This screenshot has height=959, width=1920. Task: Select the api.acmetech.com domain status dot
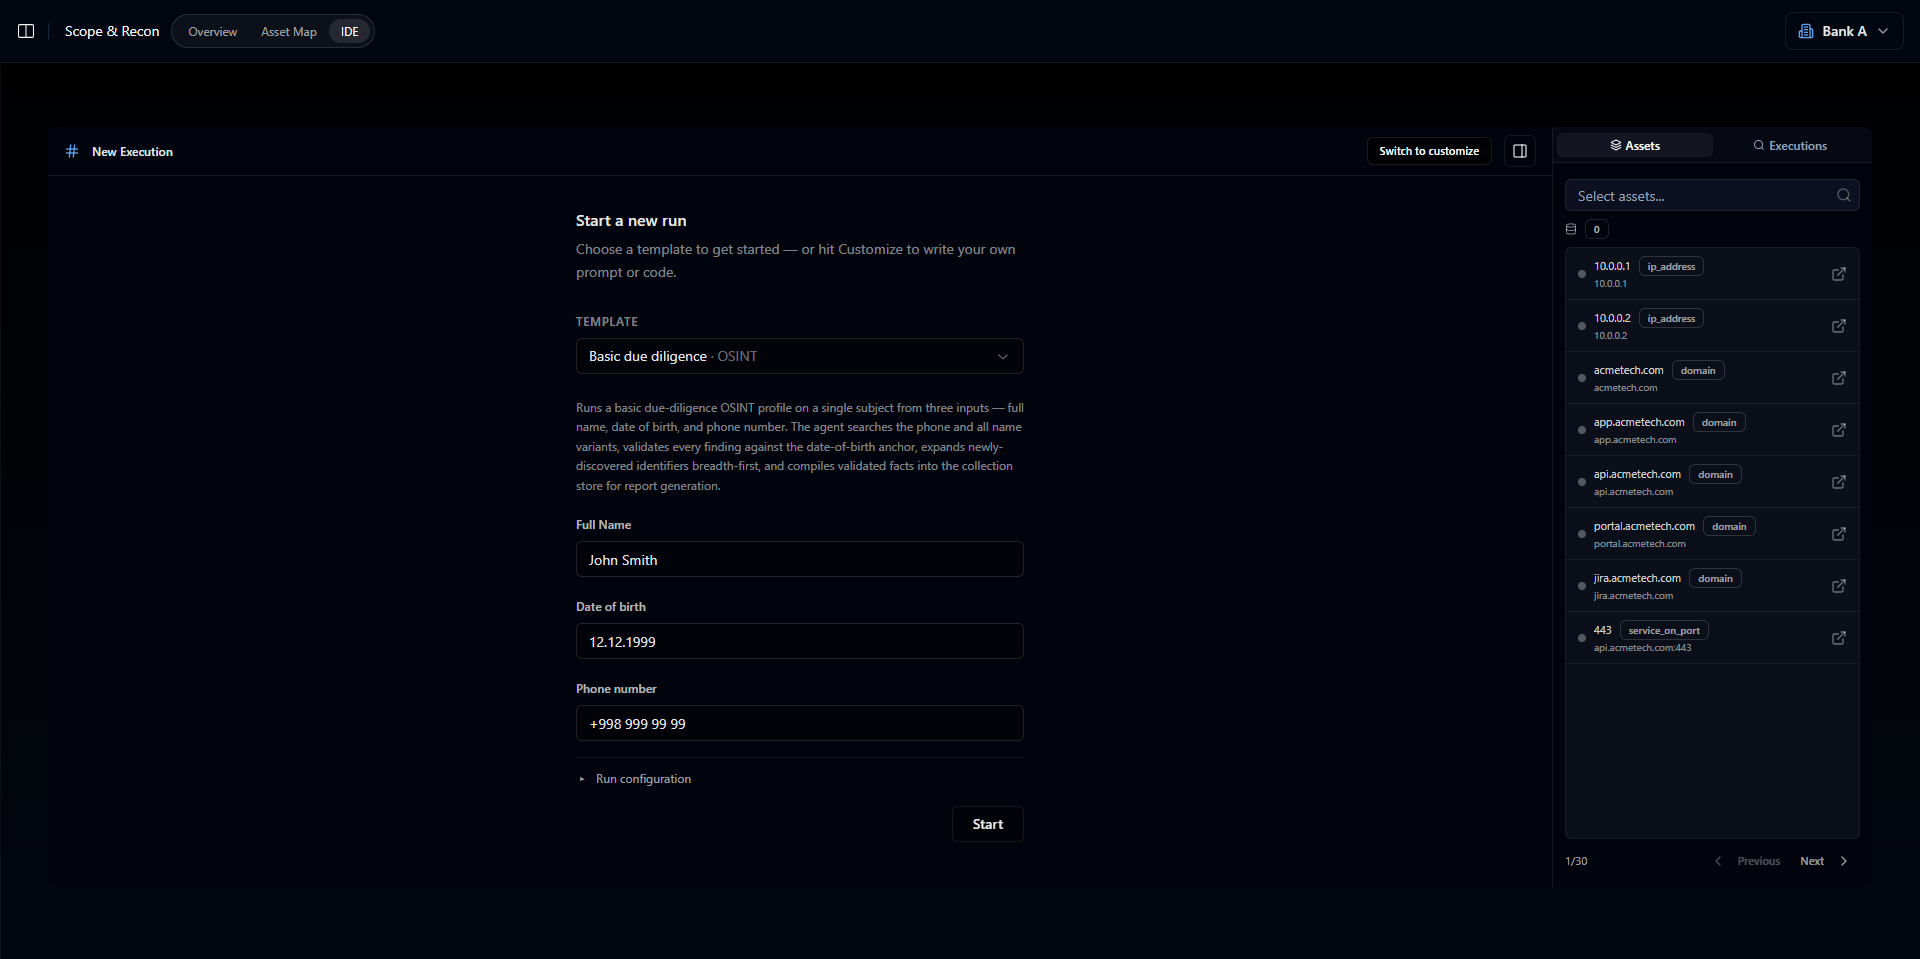(1581, 482)
